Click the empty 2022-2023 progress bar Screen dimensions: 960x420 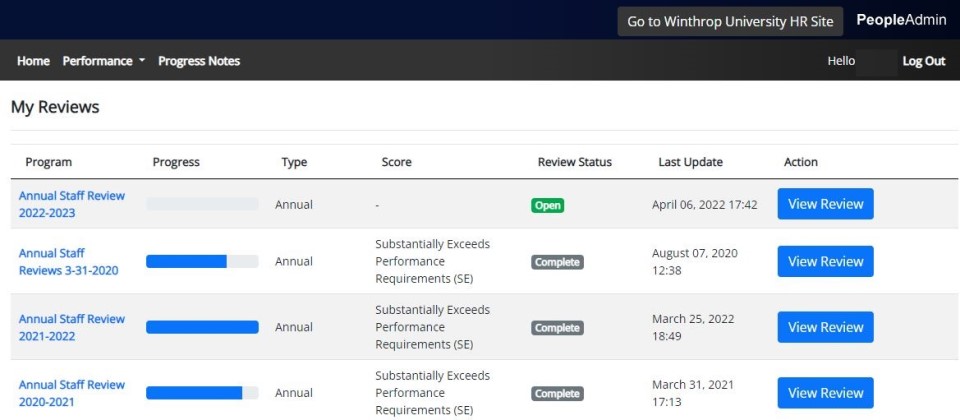point(202,204)
